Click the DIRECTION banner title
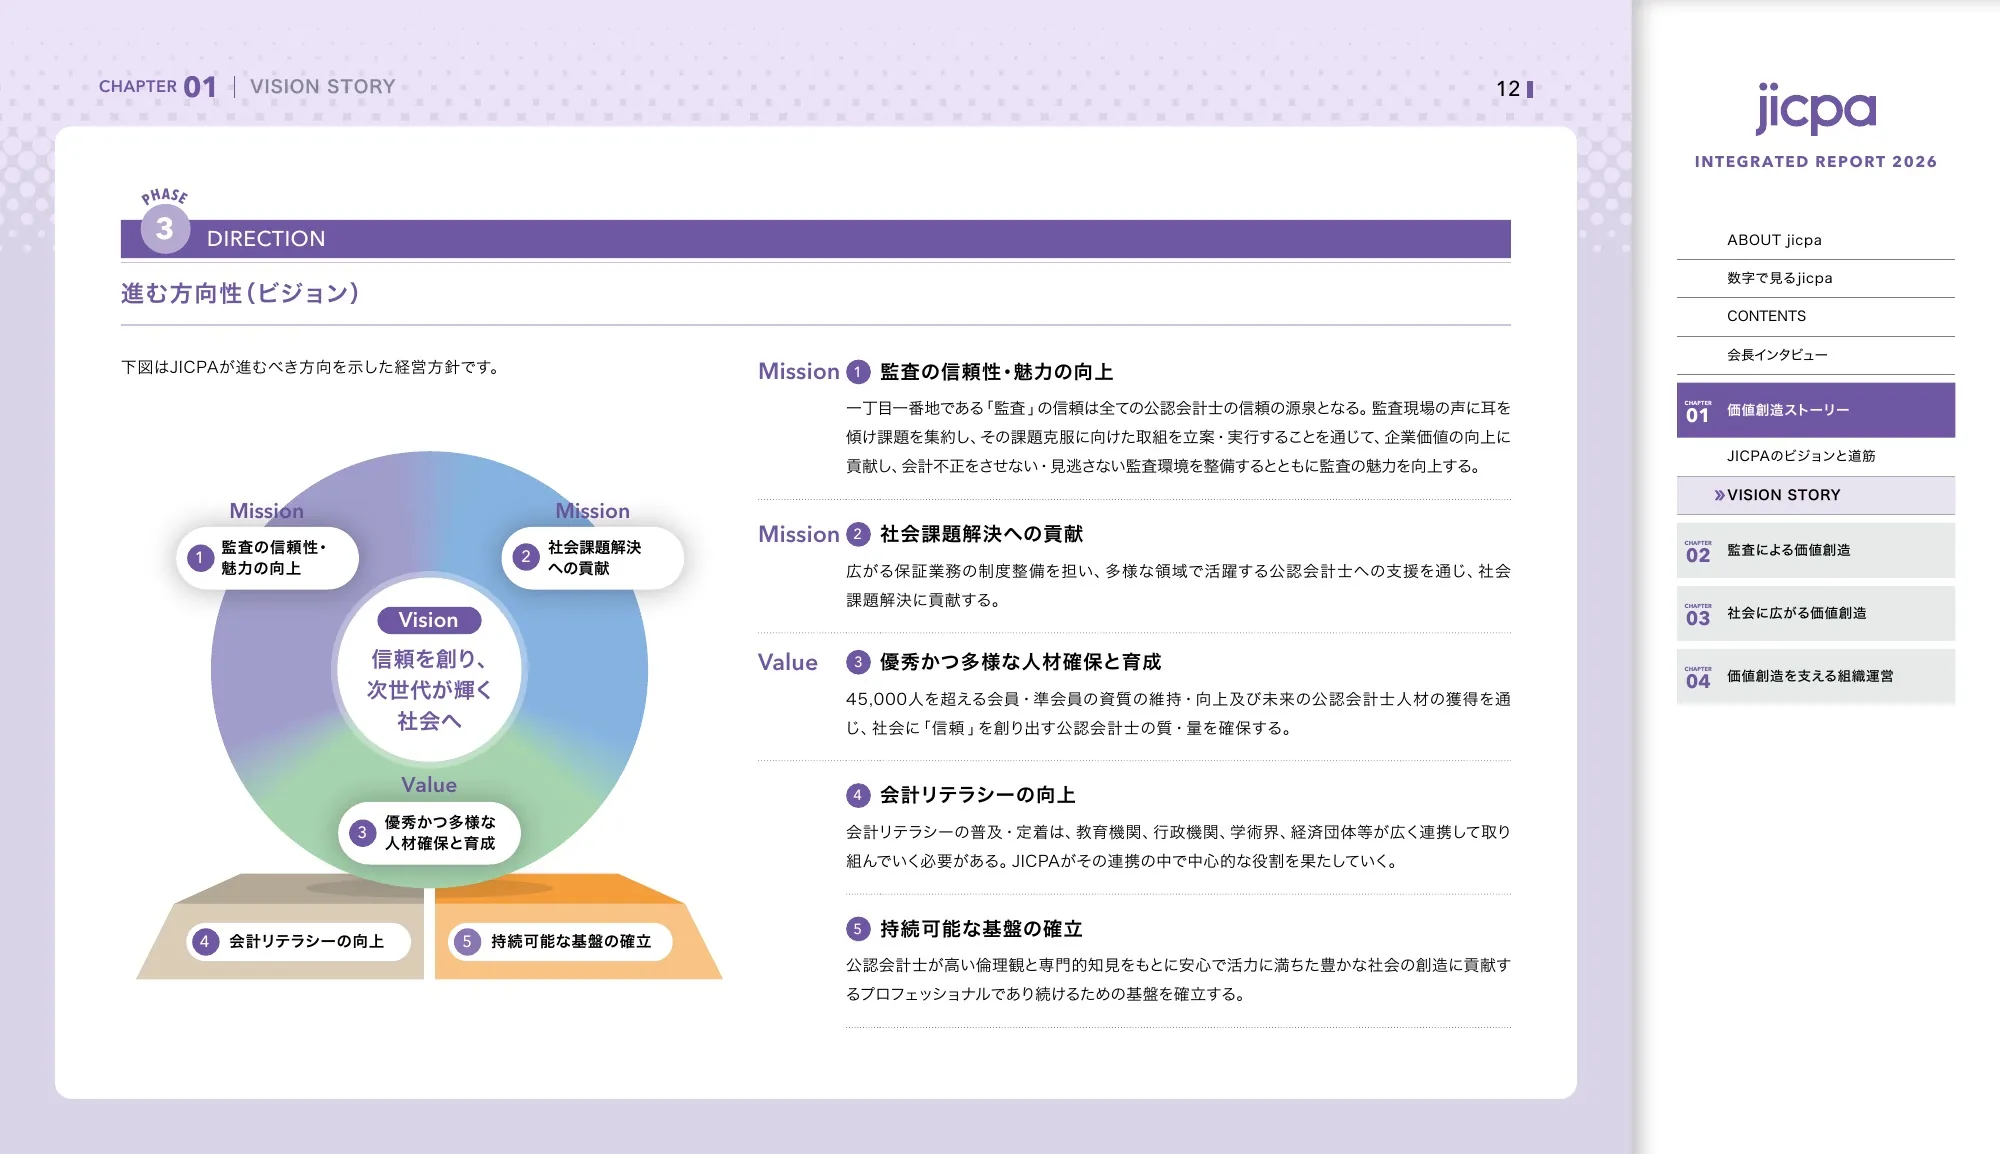 pyautogui.click(x=266, y=239)
